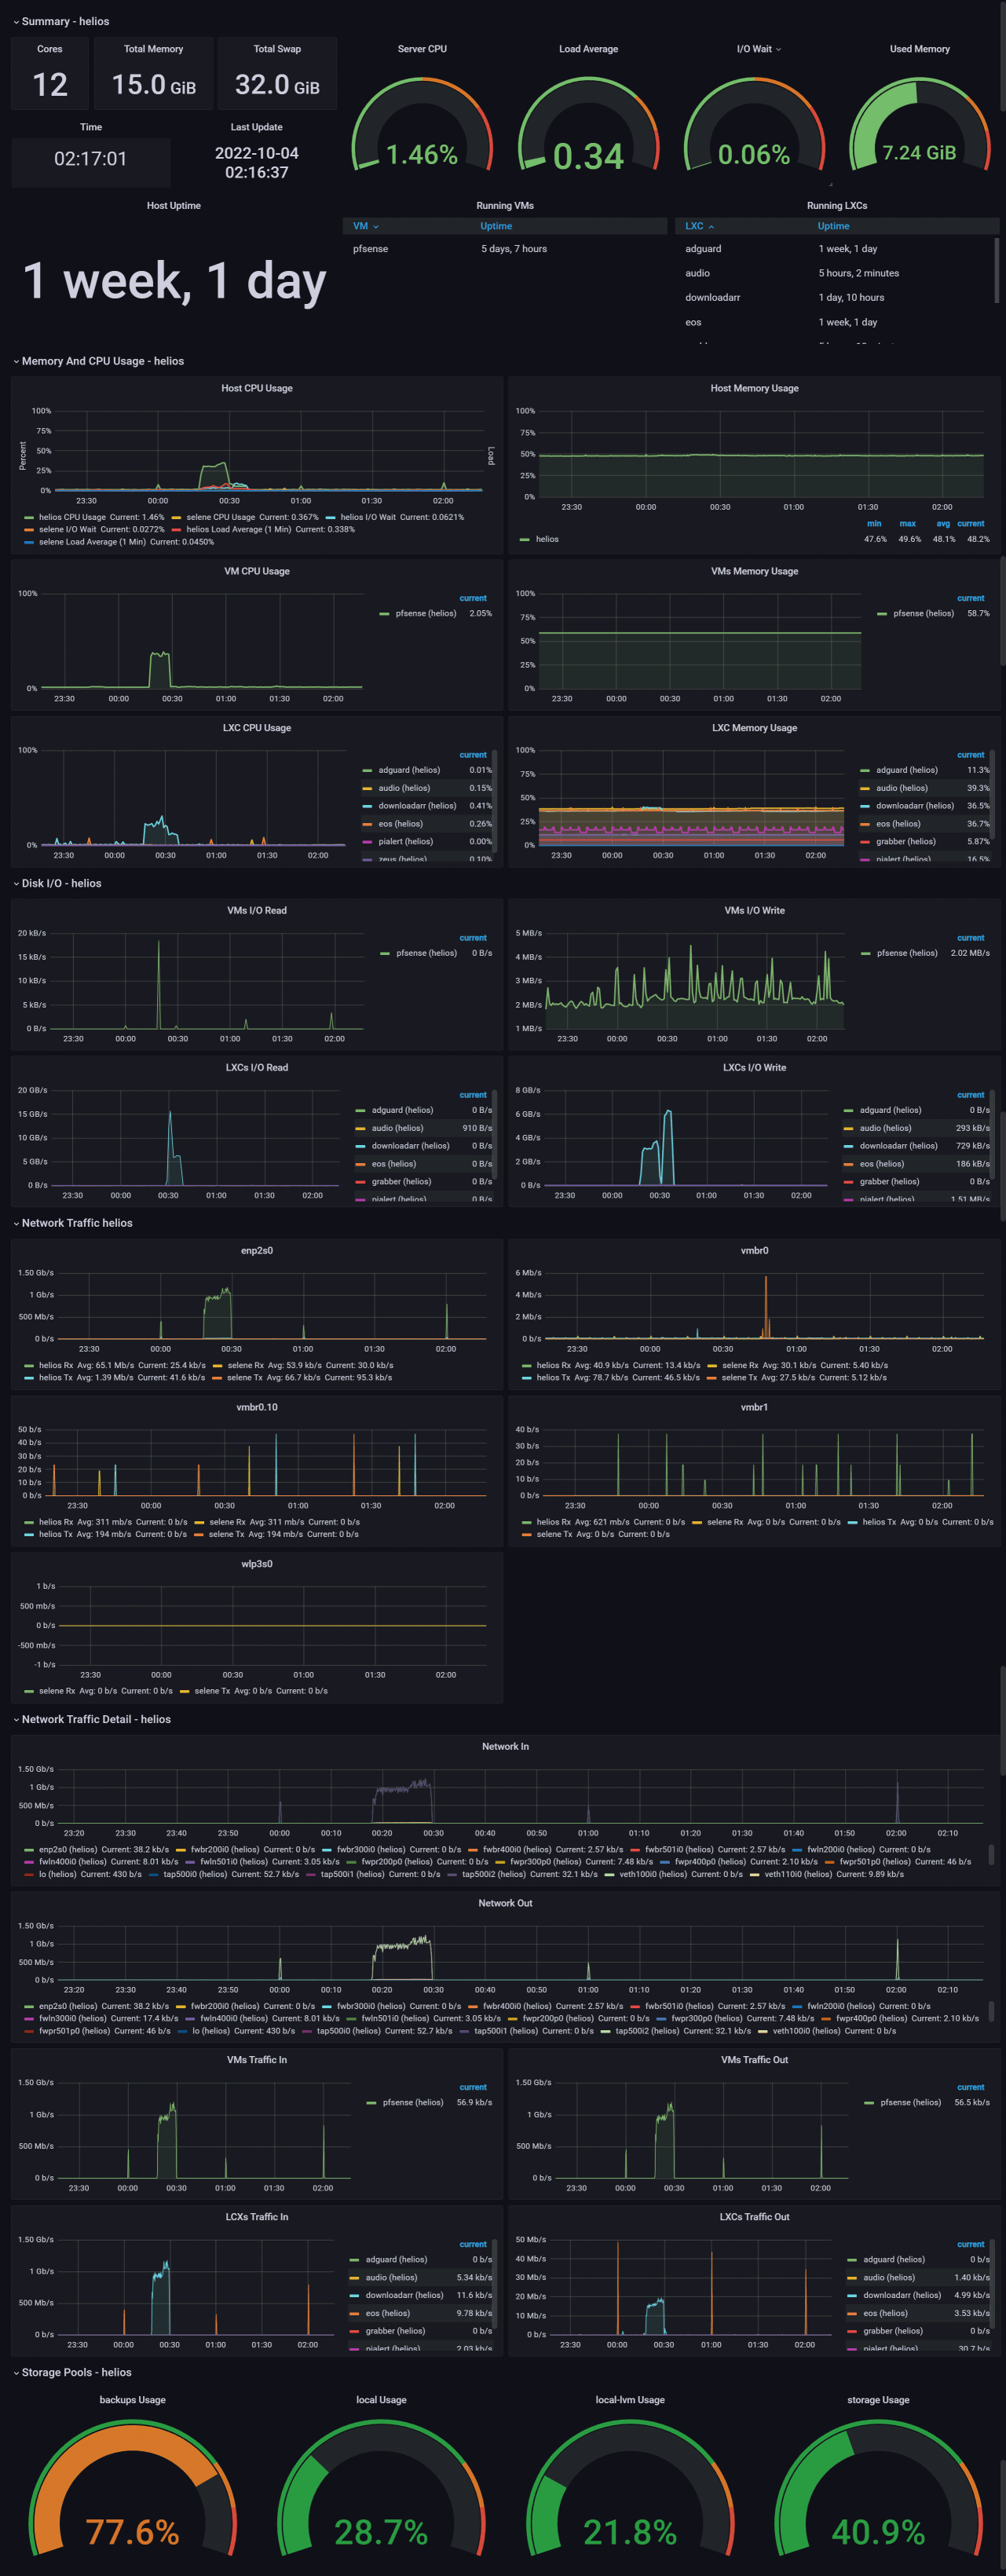Sort by the LXC column header
1006x2576 pixels.
coord(699,226)
